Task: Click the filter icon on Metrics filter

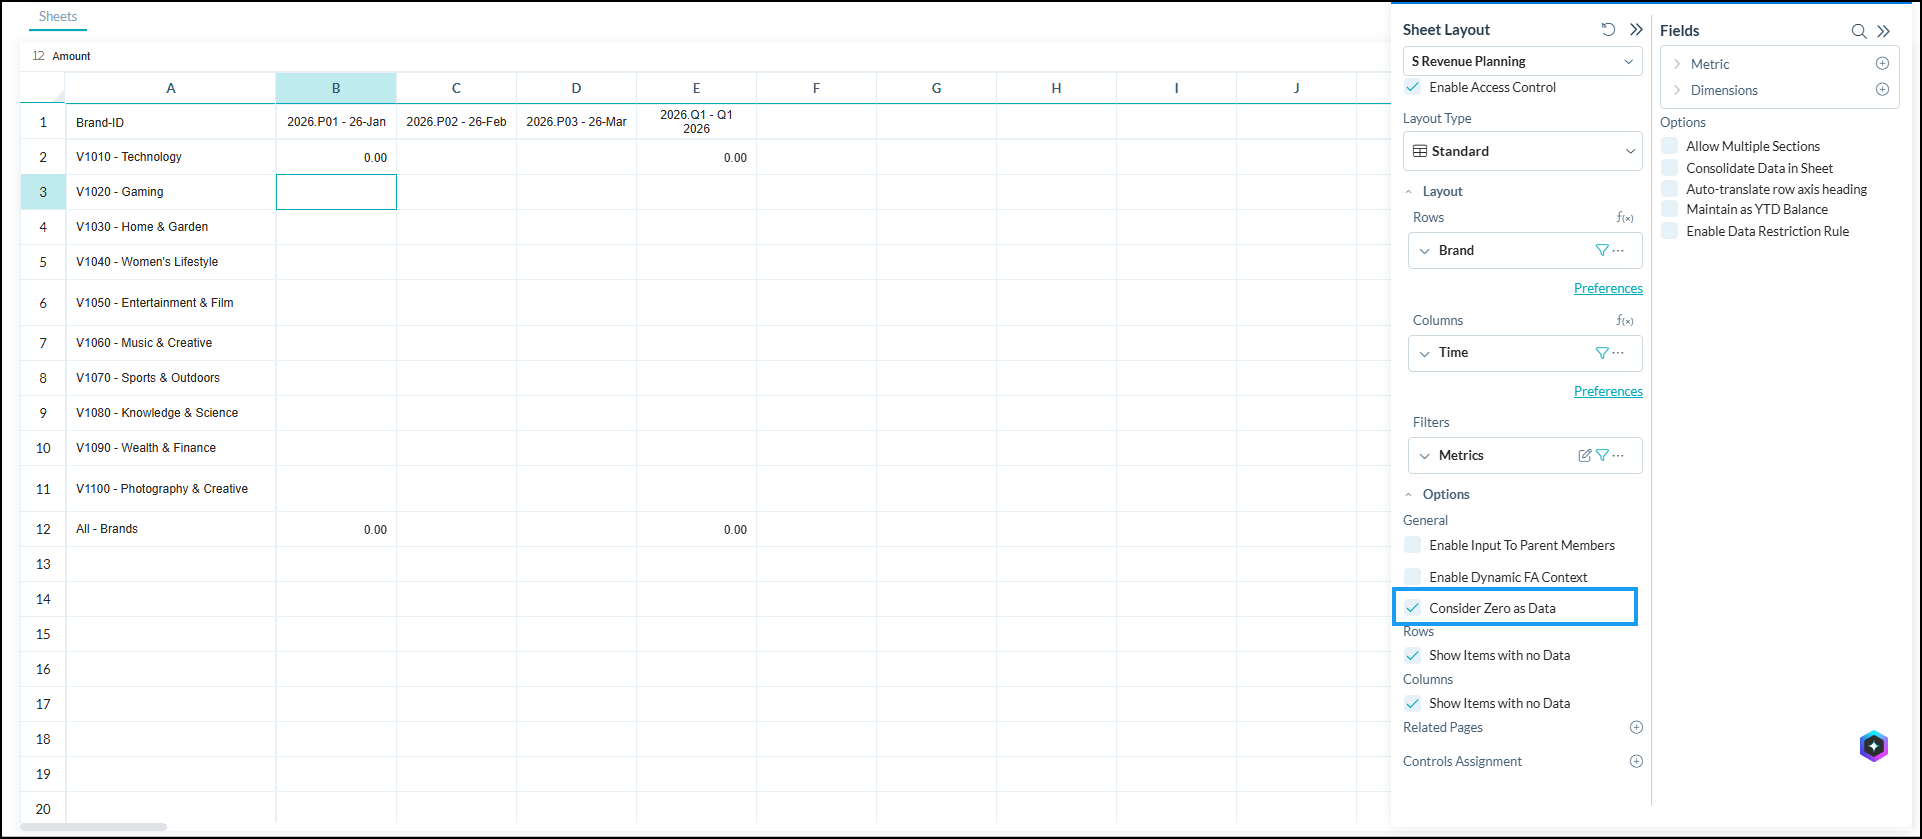Action: coord(1602,455)
